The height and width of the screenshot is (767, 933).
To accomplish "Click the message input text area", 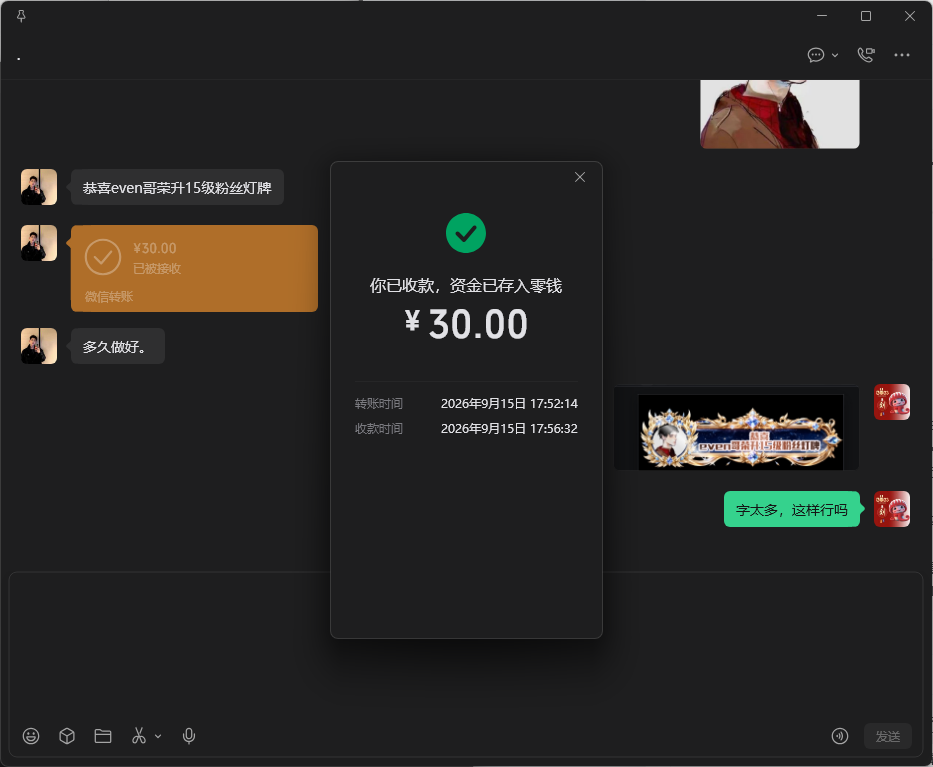I will coord(466,646).
